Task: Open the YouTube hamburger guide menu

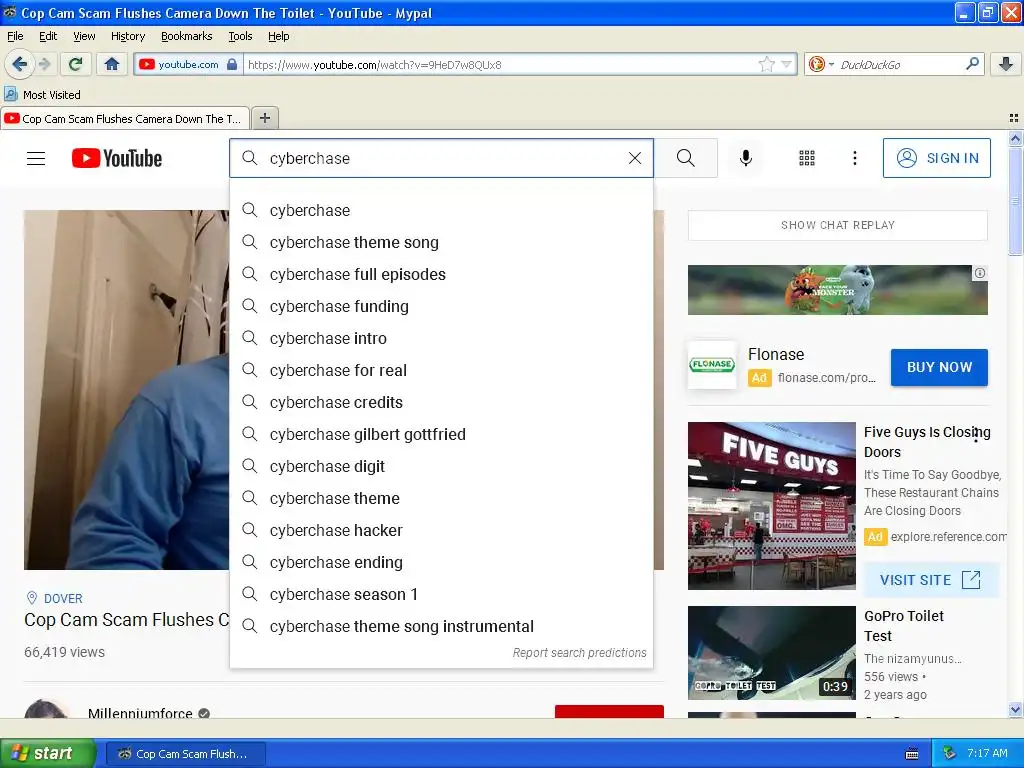Action: 36,158
